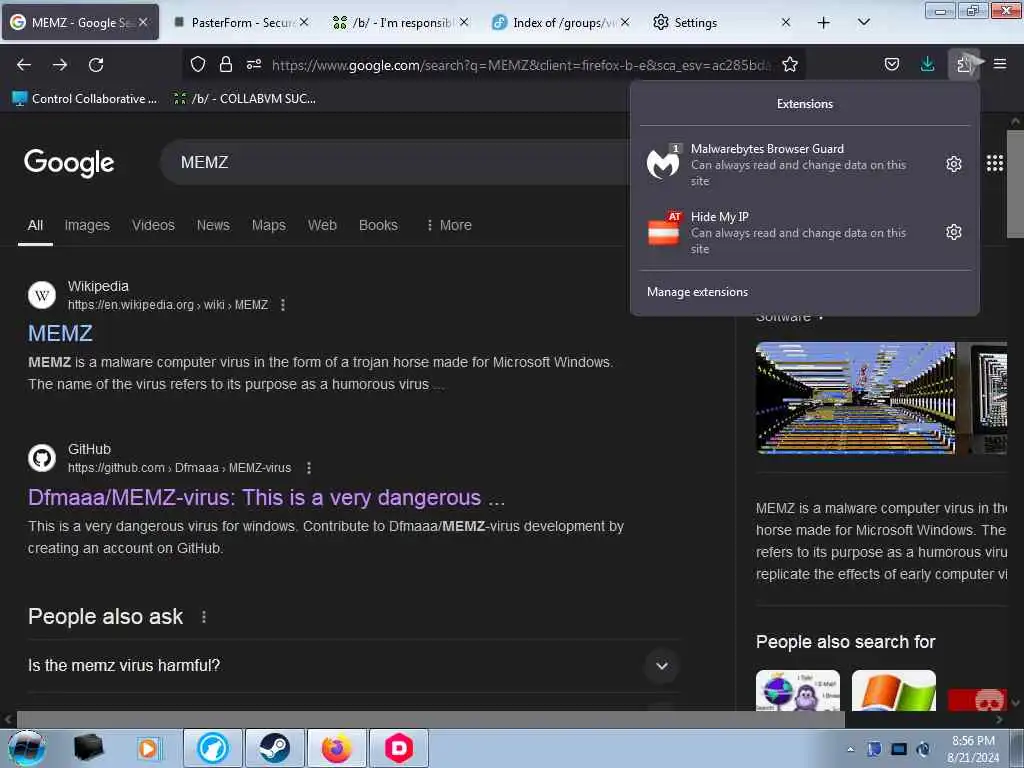
Task: Close the MEMZ - Google Search tab
Action: pos(143,22)
